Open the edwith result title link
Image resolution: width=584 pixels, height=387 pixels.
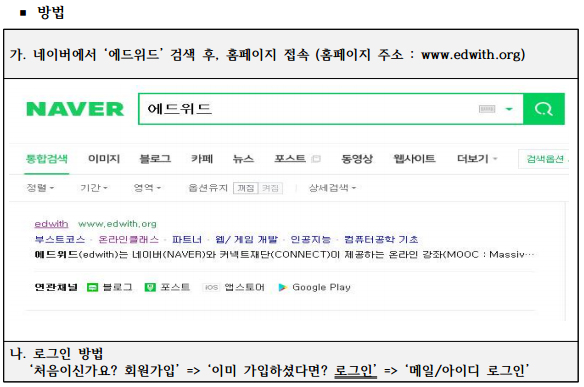pos(51,224)
